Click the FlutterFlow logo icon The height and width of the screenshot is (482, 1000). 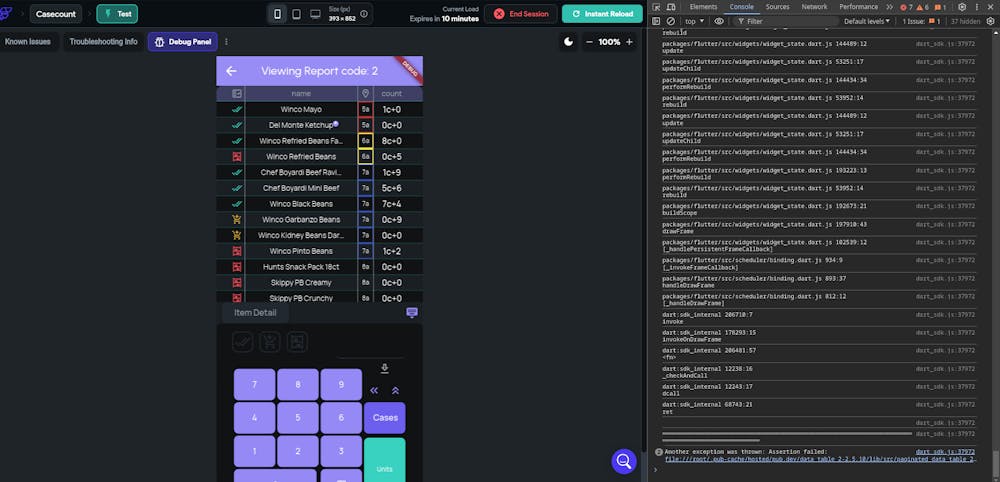(6, 13)
